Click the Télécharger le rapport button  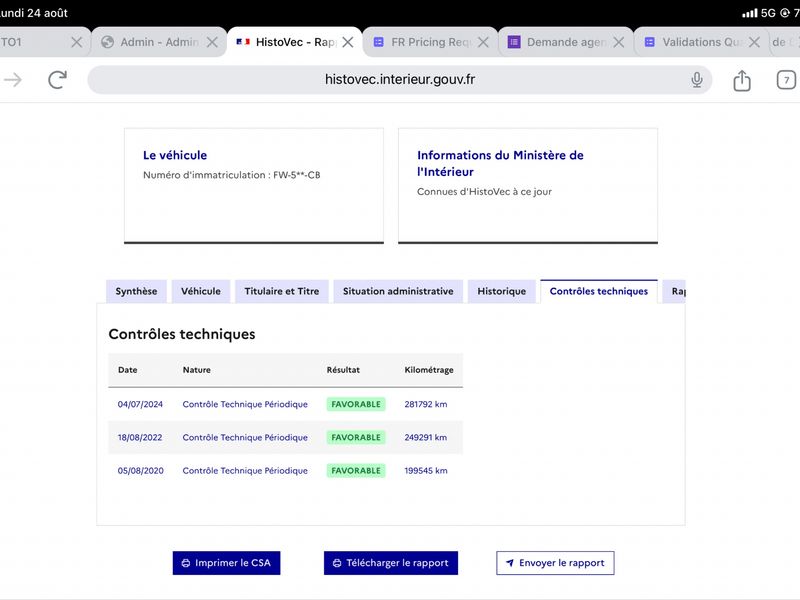click(391, 563)
